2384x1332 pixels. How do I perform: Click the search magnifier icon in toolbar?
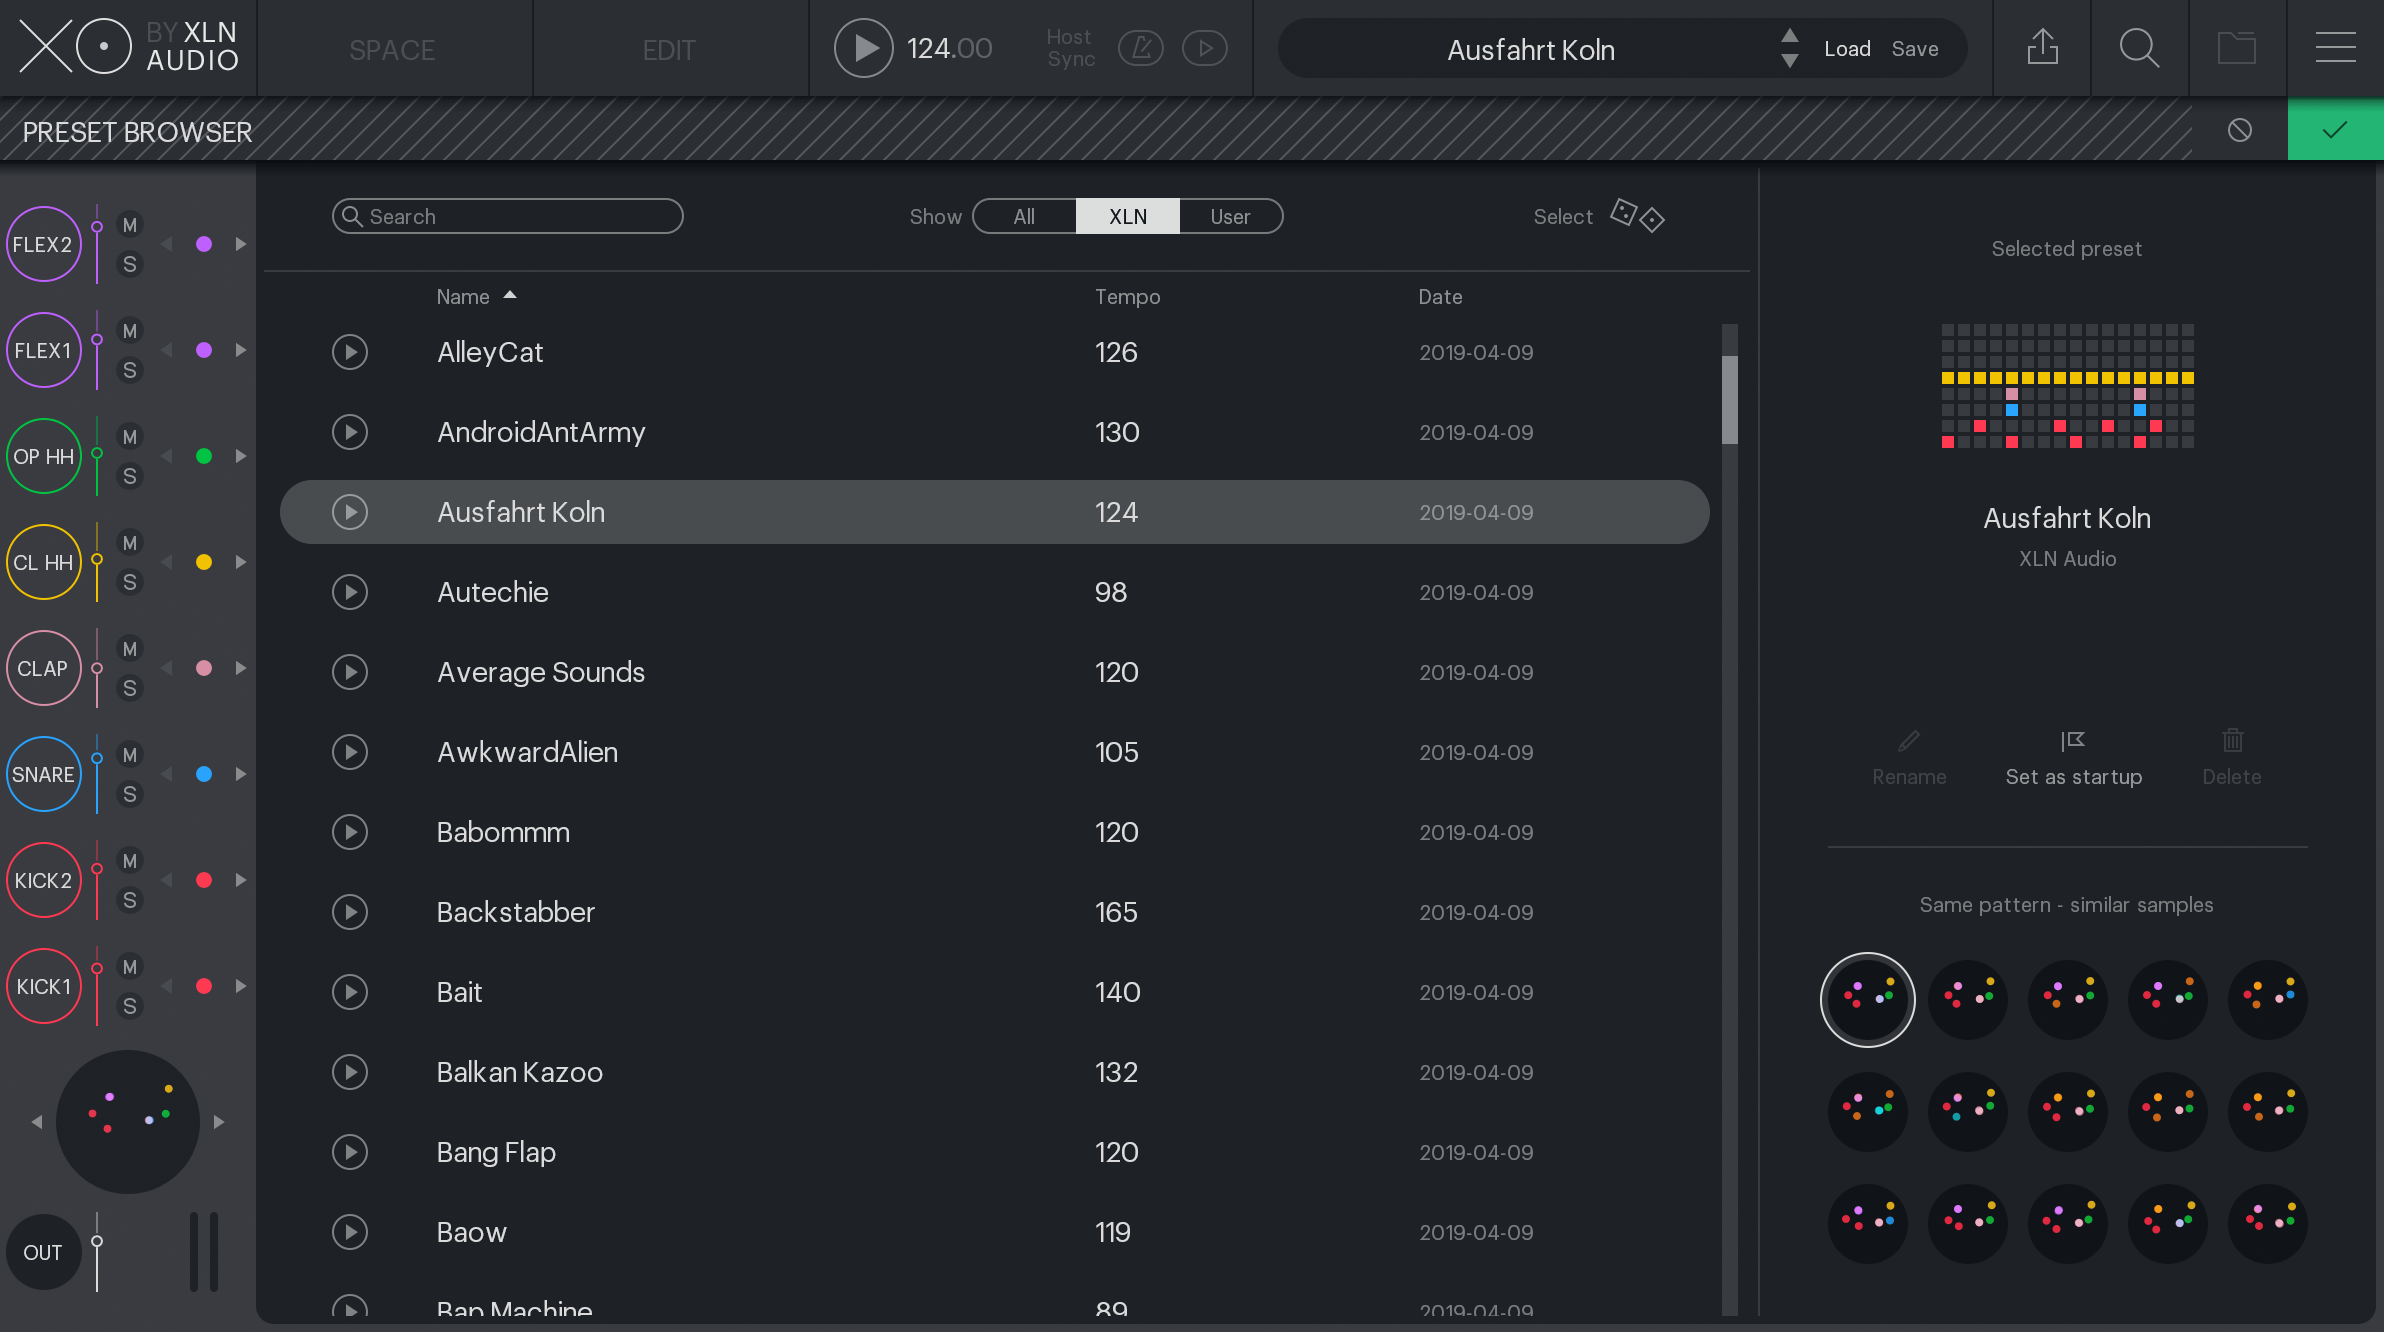2142,47
